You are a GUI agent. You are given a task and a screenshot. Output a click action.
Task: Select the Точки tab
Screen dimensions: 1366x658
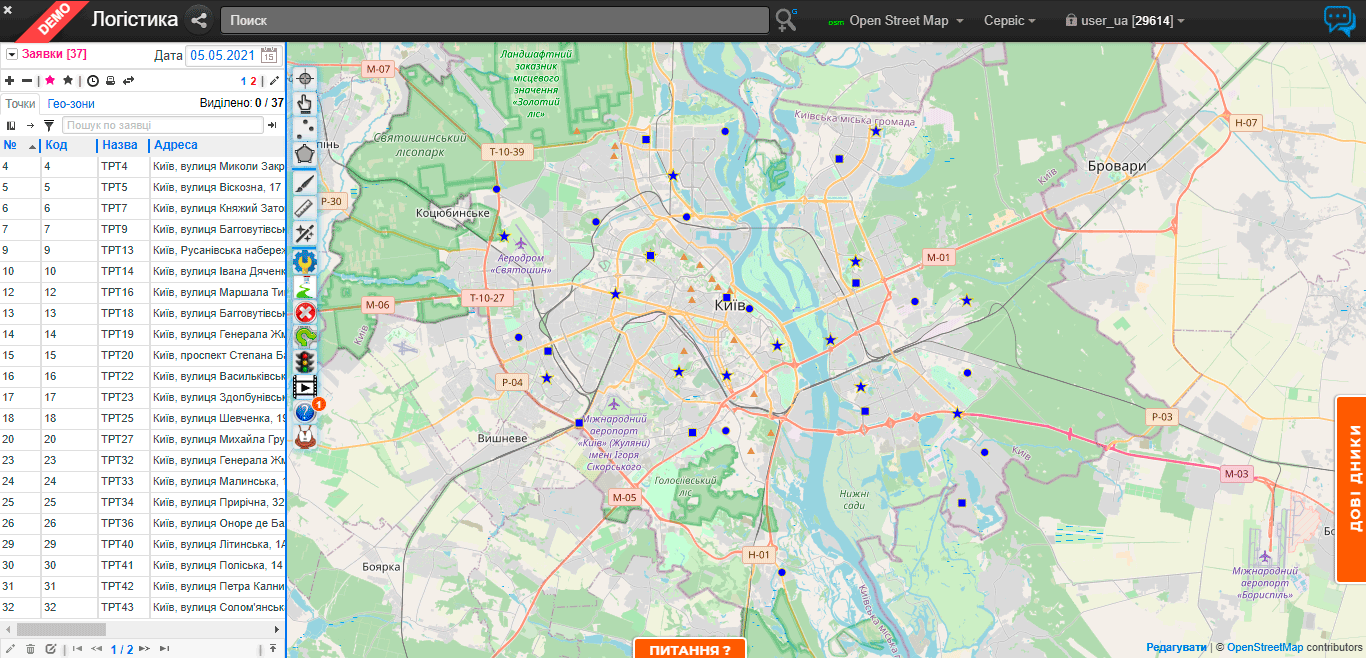tap(20, 103)
